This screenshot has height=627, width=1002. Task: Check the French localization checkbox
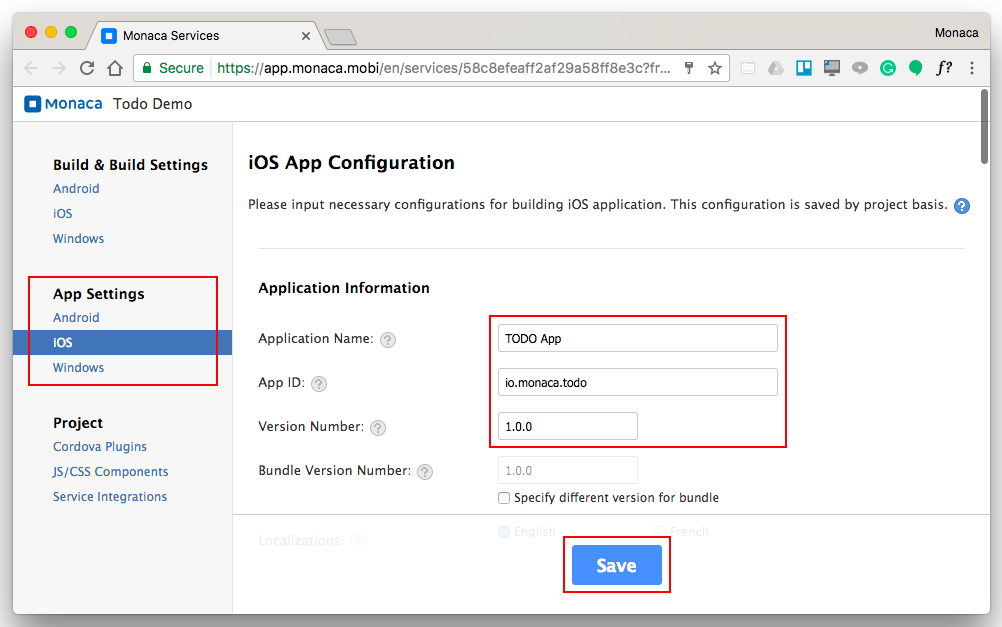(660, 532)
